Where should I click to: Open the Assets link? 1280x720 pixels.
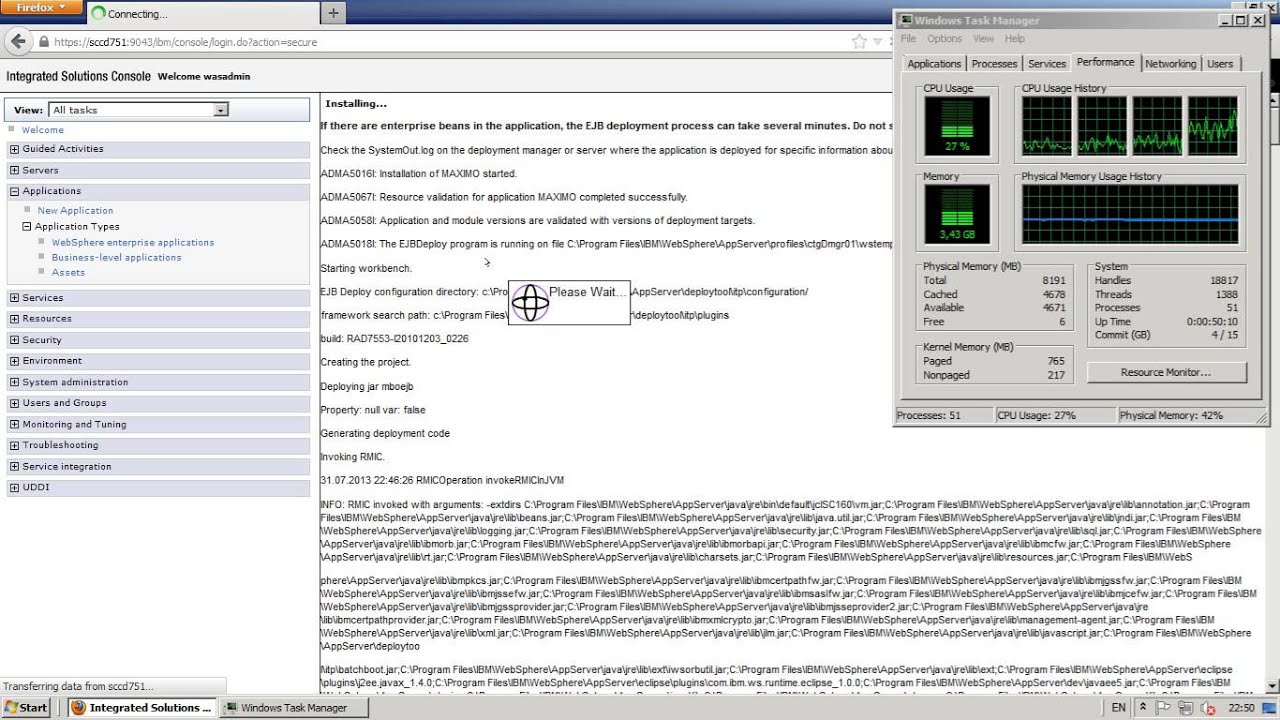coord(68,273)
